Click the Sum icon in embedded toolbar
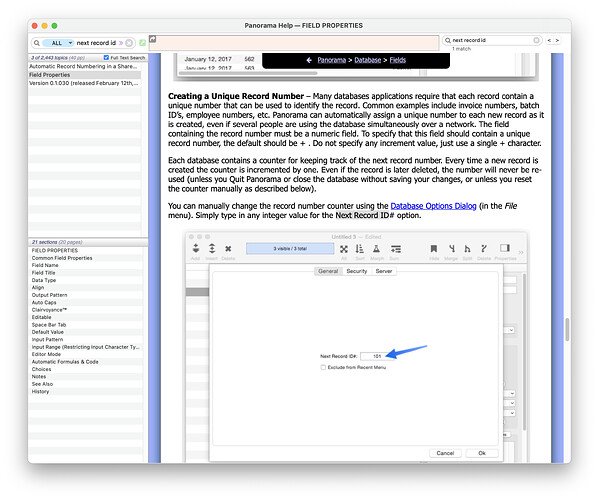The height and width of the screenshot is (500, 599). pyautogui.click(x=396, y=249)
